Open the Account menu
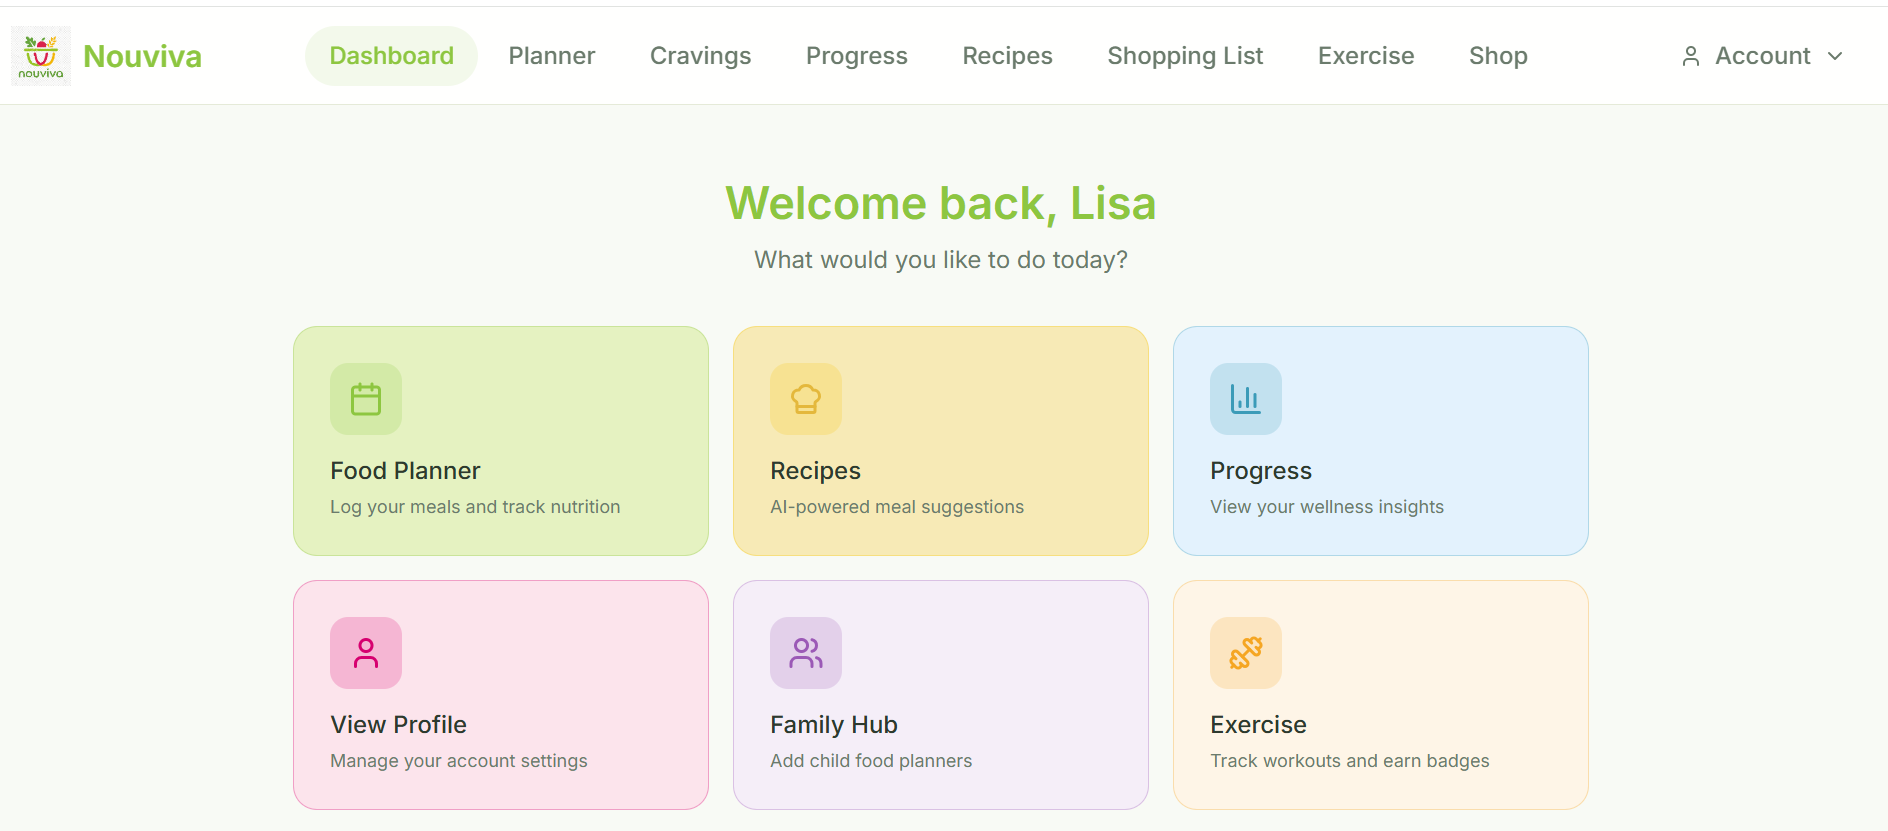 (1762, 56)
